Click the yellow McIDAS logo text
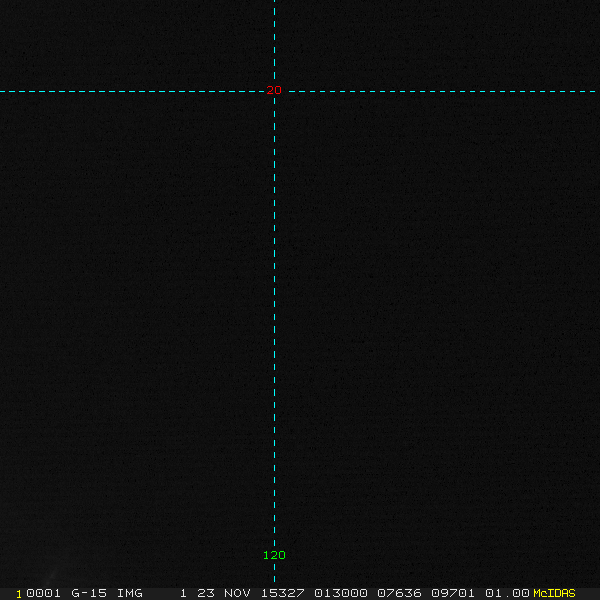 coord(554,593)
